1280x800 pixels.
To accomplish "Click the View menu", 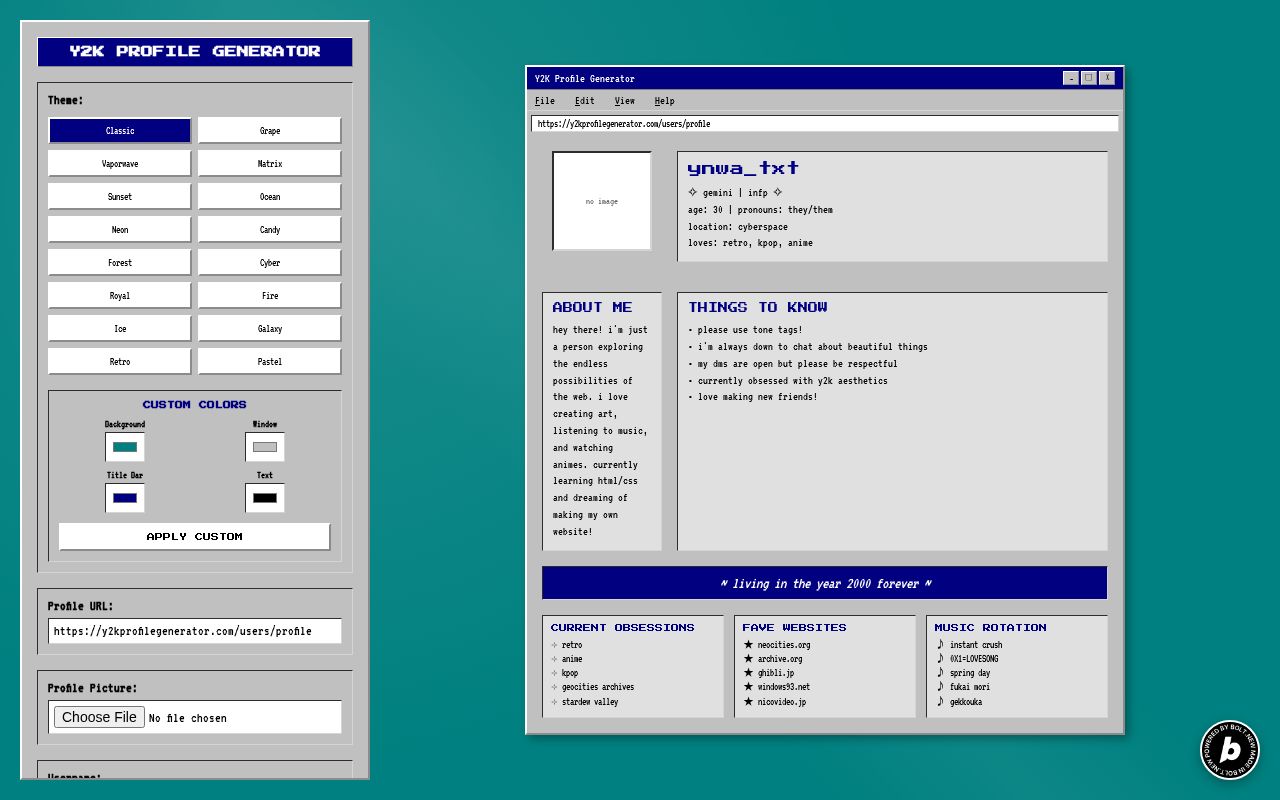I will pyautogui.click(x=625, y=101).
